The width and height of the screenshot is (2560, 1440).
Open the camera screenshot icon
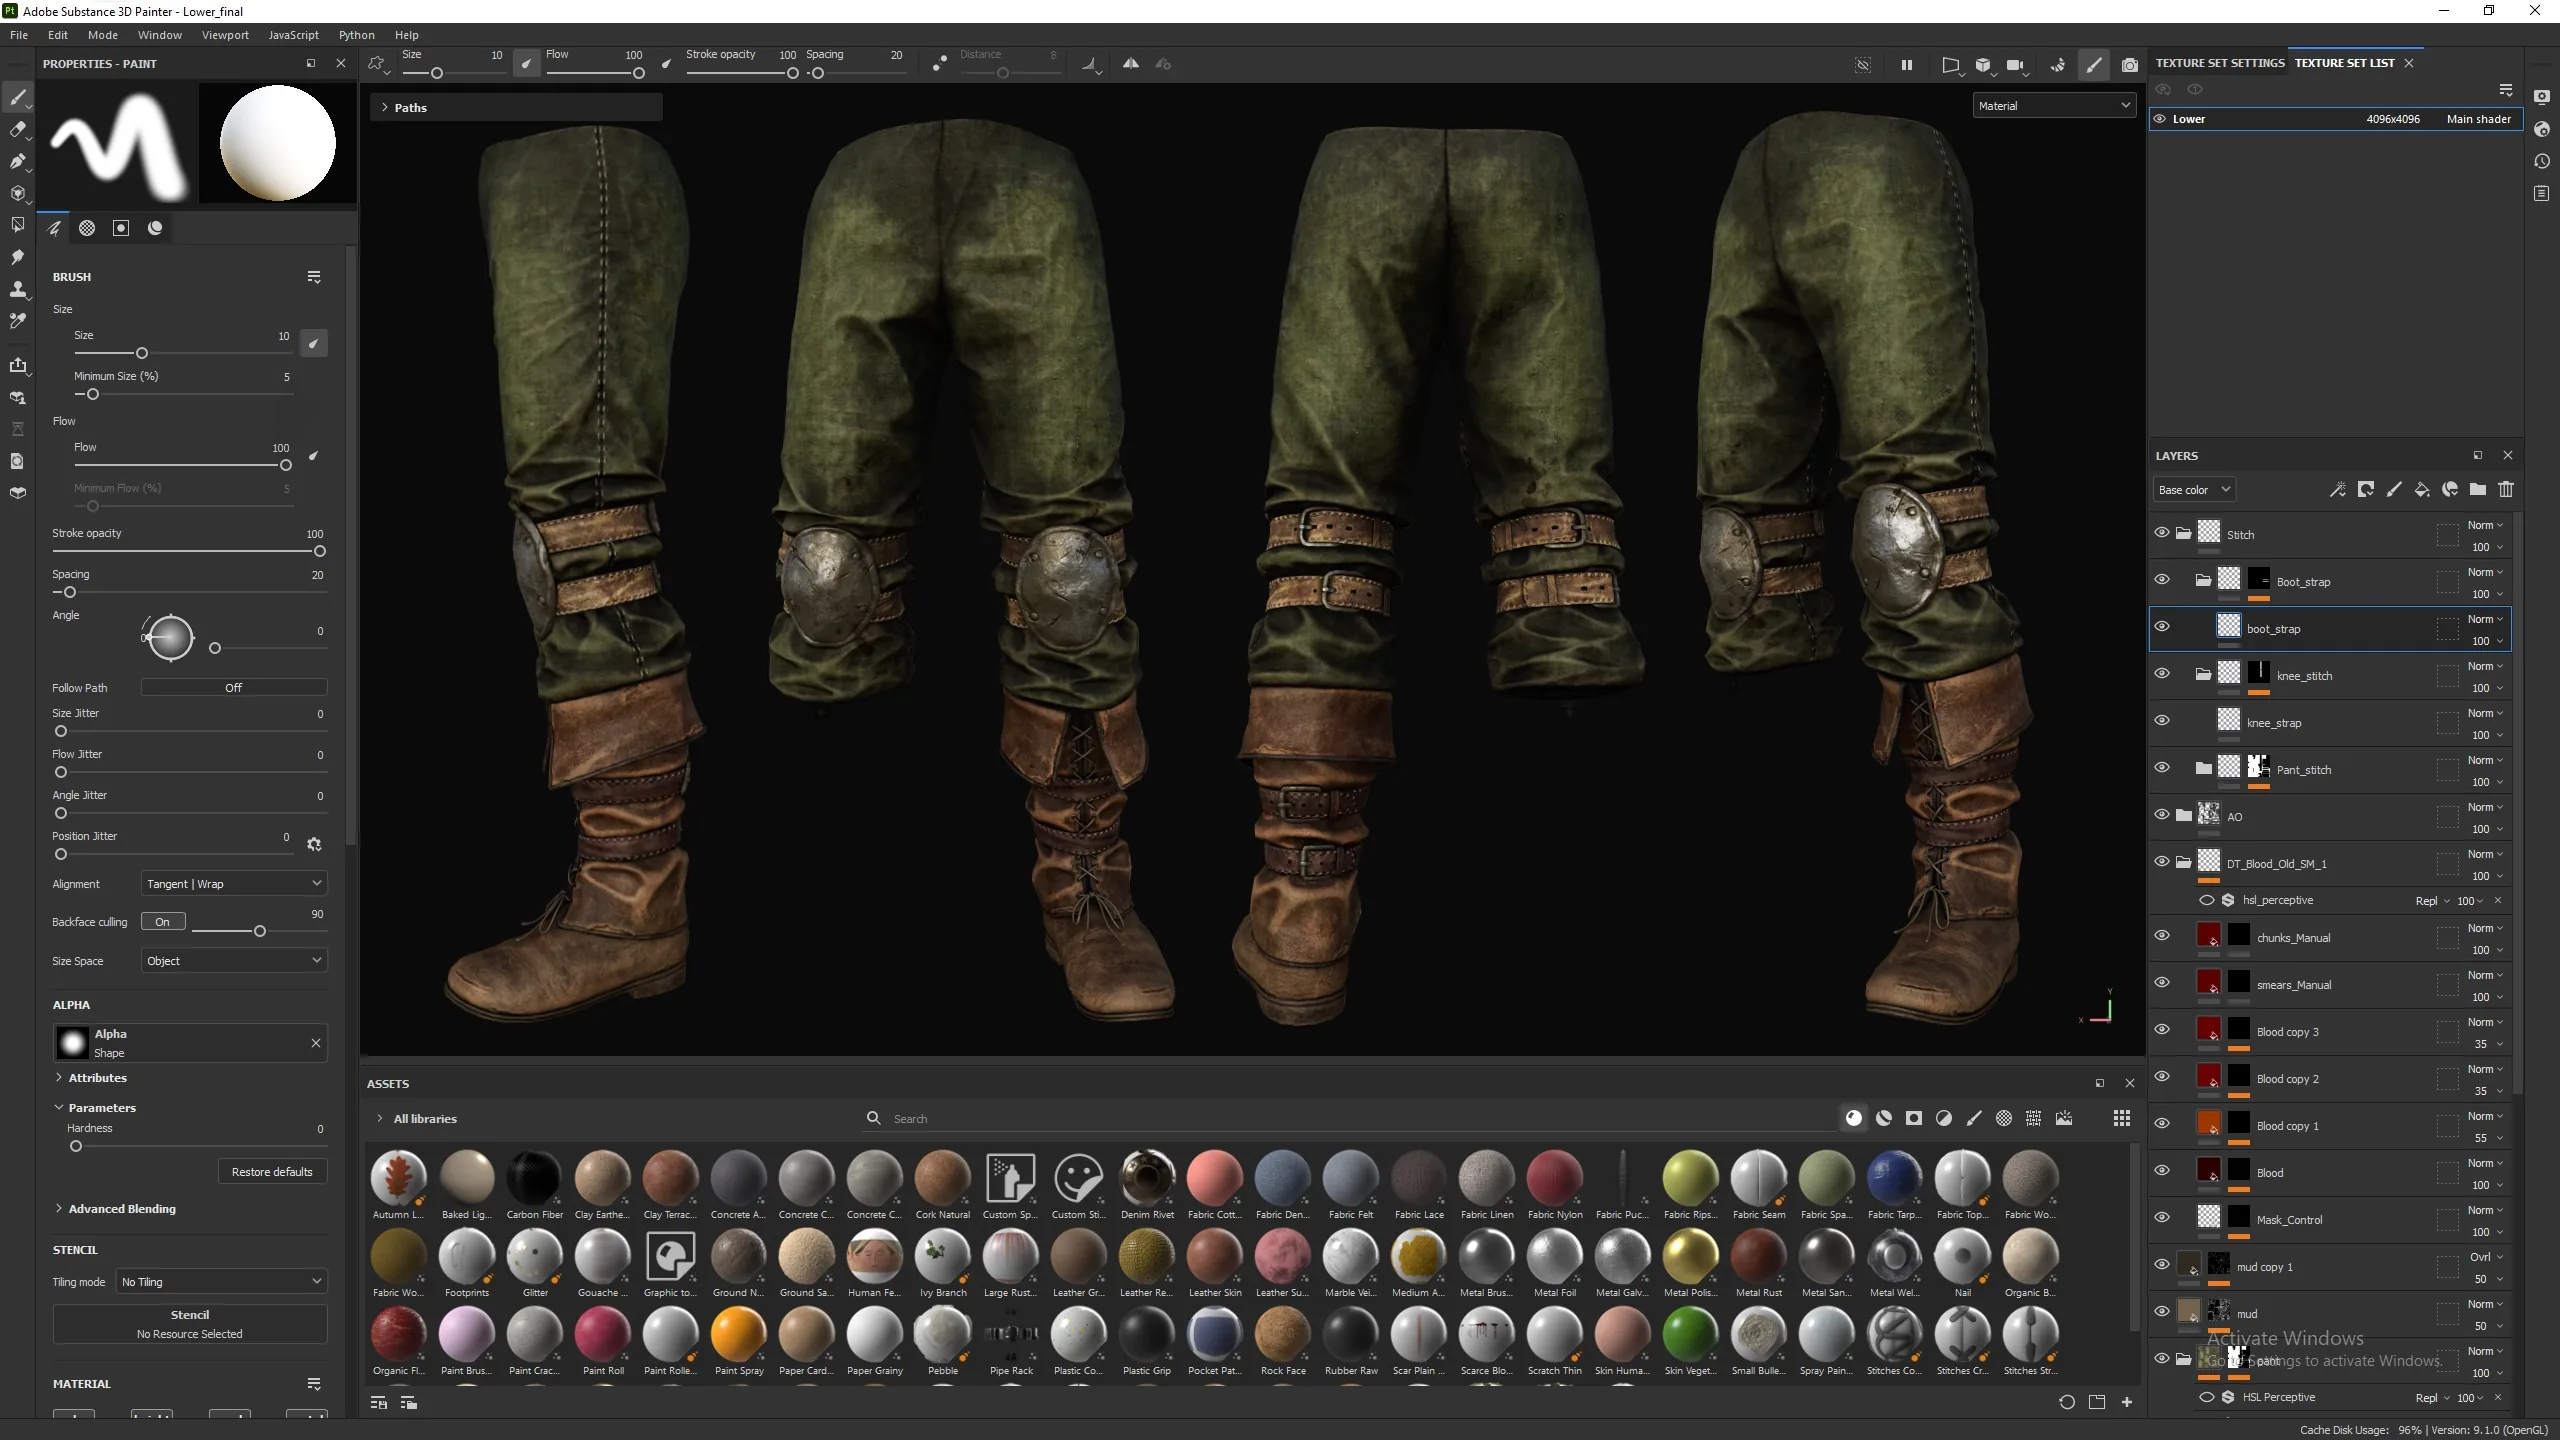pos(2129,65)
